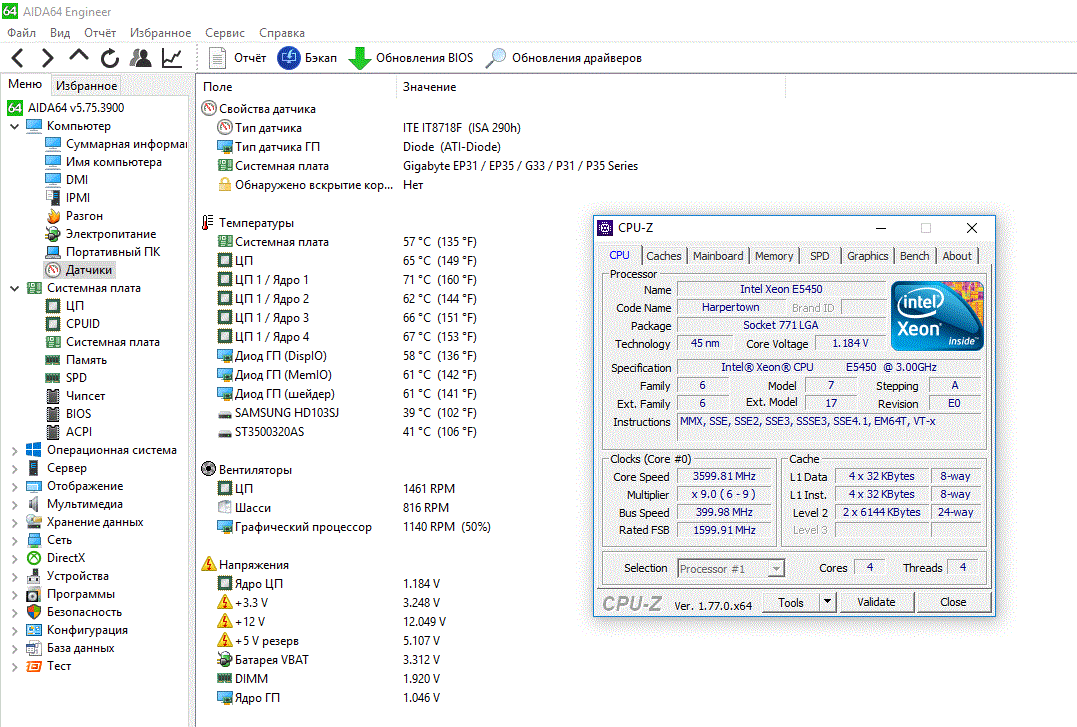Click the Значение column header
Viewport: 1077px width, 727px height.
click(429, 87)
